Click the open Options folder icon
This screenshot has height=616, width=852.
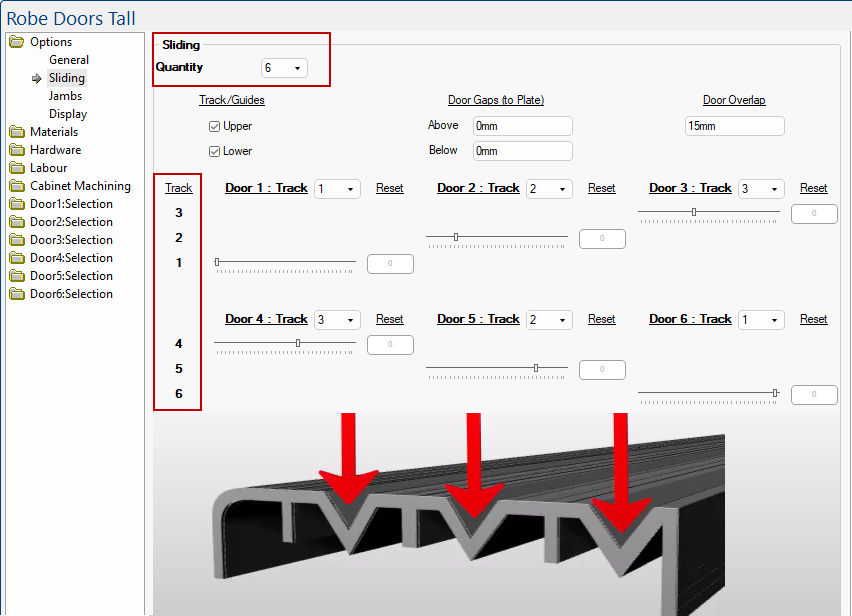click(17, 42)
